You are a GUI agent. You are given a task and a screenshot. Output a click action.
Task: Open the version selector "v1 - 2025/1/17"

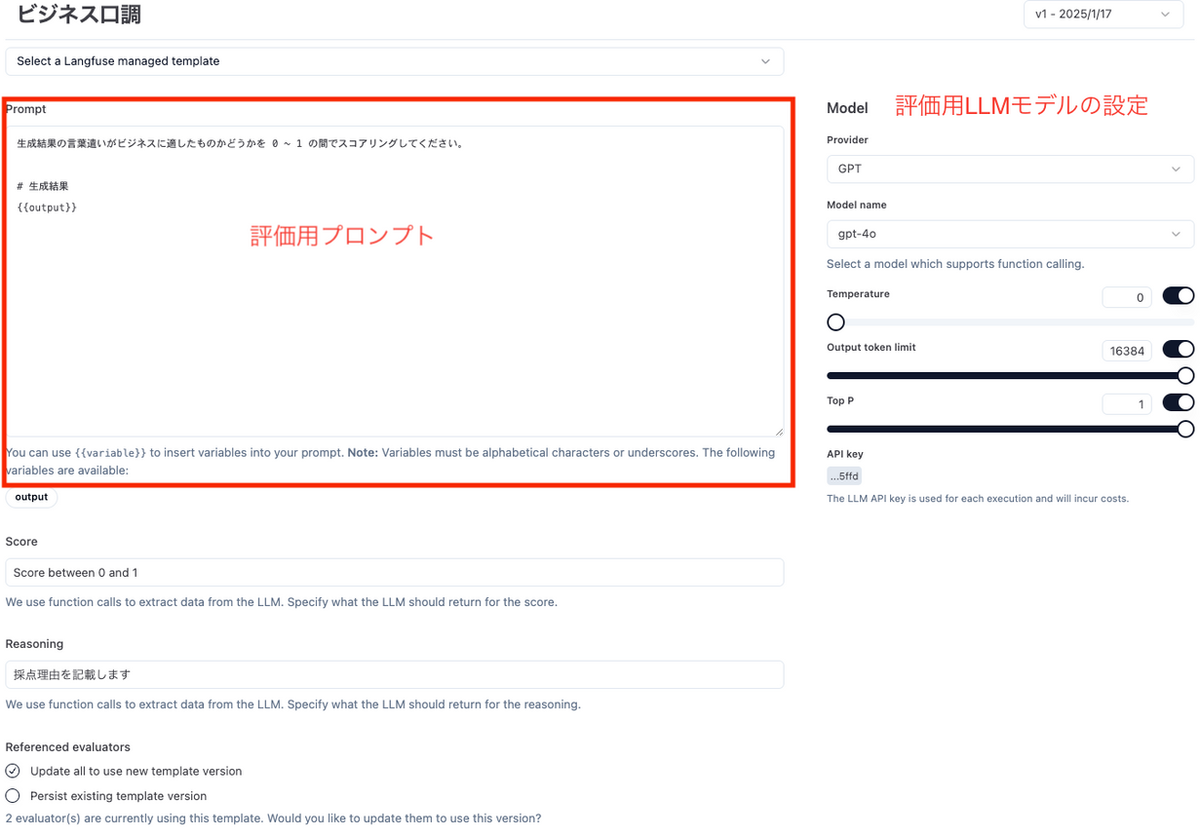pyautogui.click(x=1102, y=14)
